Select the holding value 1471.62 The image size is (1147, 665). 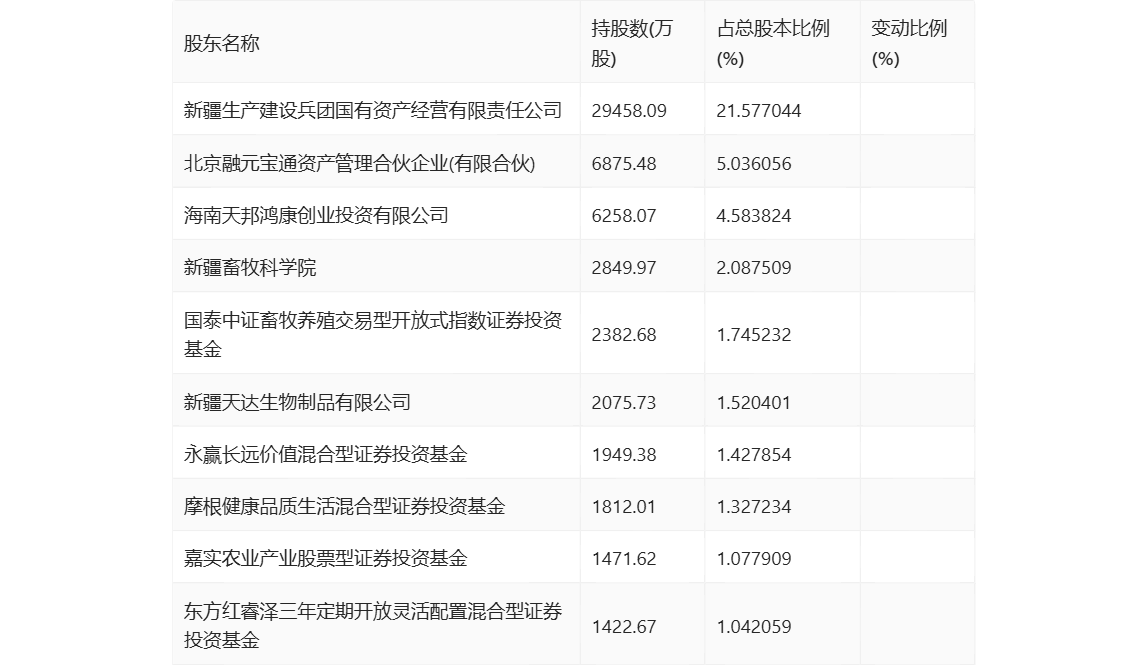pos(624,559)
